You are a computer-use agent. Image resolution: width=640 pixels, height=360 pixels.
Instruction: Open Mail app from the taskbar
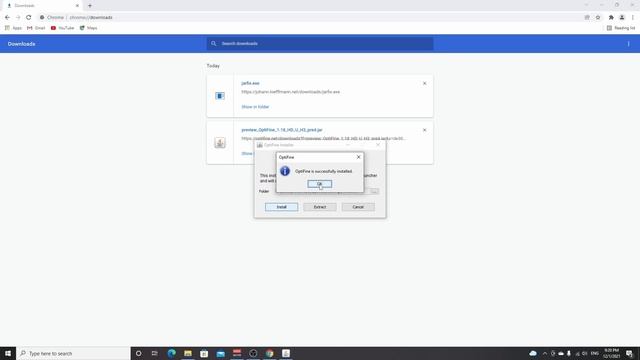click(x=220, y=353)
